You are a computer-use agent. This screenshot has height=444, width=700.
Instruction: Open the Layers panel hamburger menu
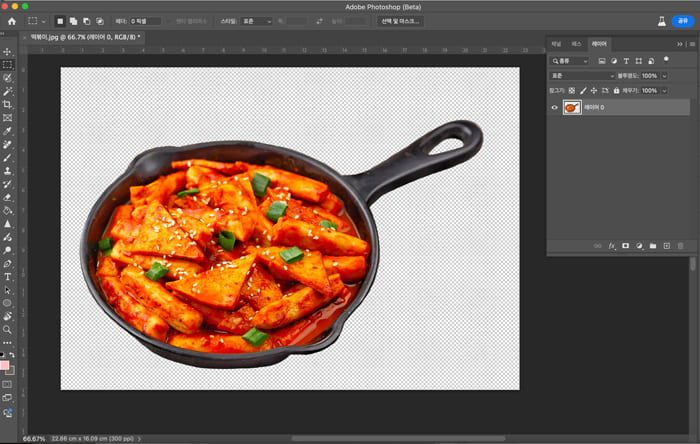(x=692, y=44)
